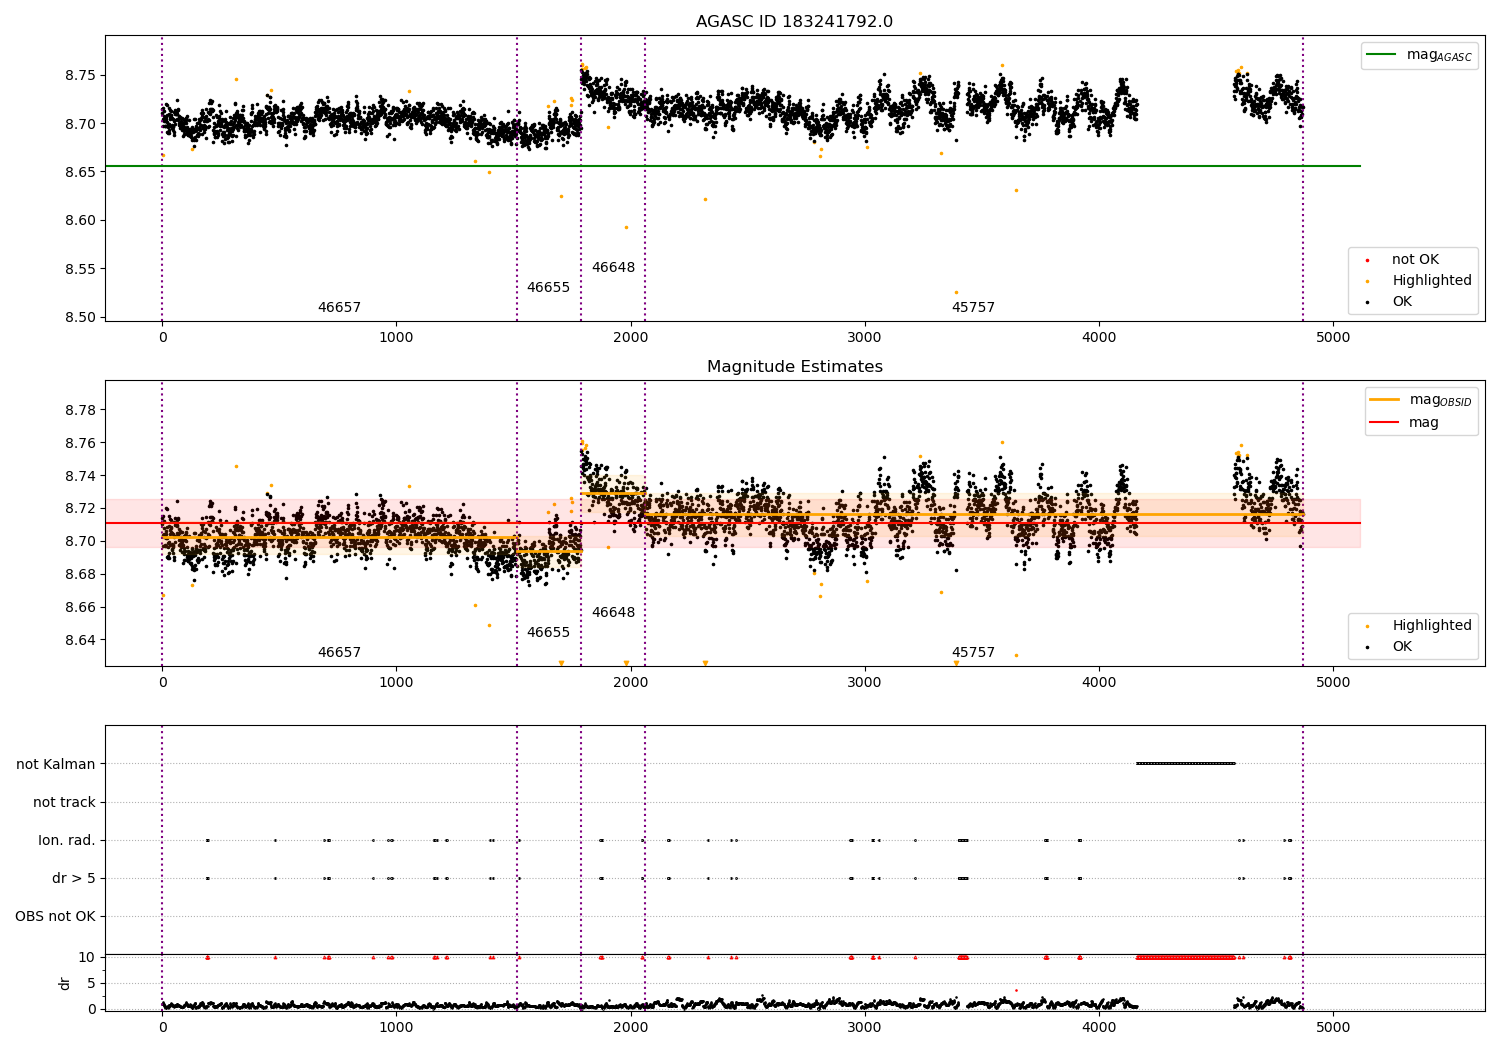Viewport: 1500px width, 1050px height.
Task: Select the mag OBSID legend entry
Action: [x=1421, y=400]
